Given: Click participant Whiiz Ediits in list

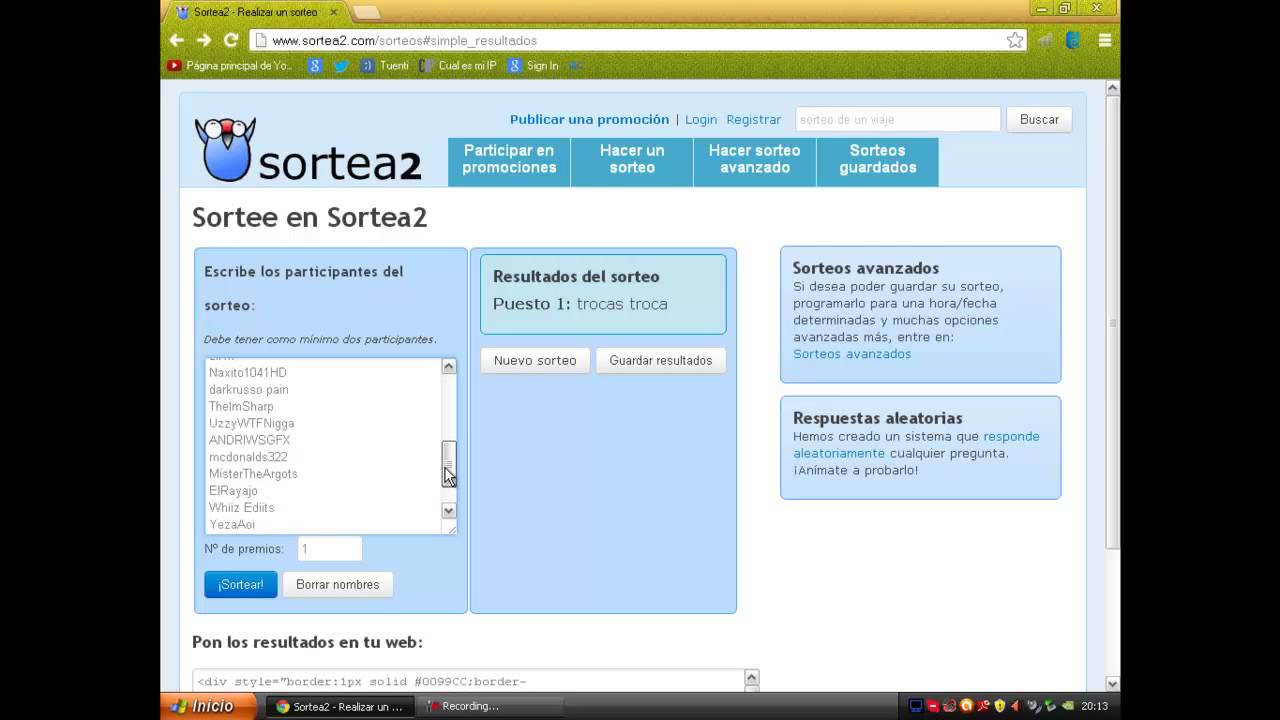Looking at the screenshot, I should [x=241, y=508].
